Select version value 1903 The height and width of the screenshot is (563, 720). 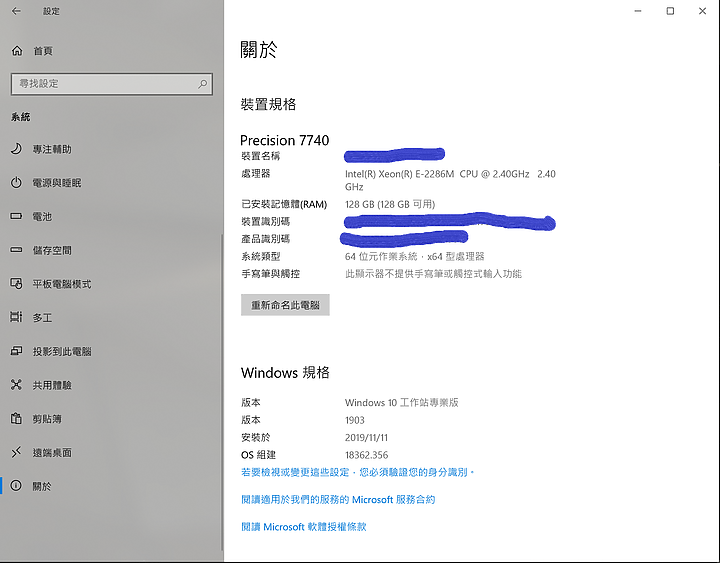click(354, 420)
